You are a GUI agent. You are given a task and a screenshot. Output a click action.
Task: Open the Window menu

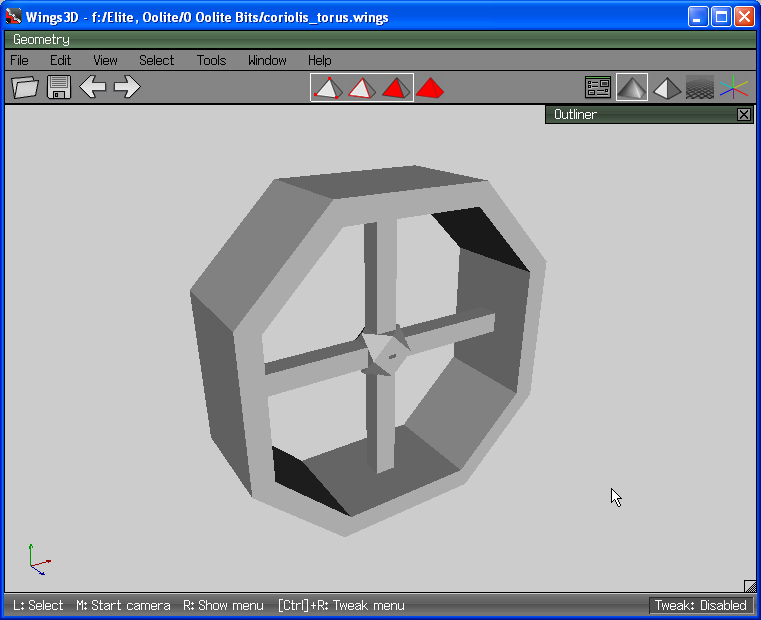(267, 60)
